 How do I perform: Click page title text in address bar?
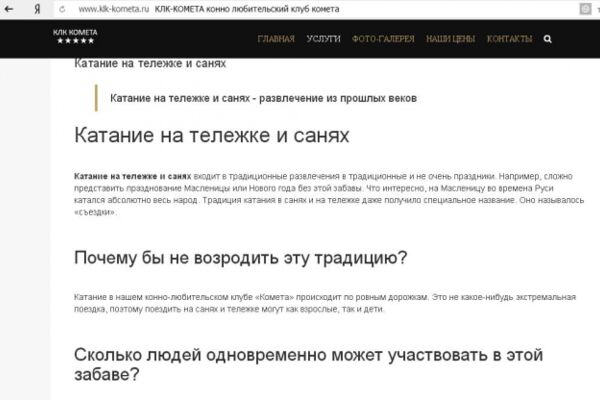pyautogui.click(x=247, y=9)
